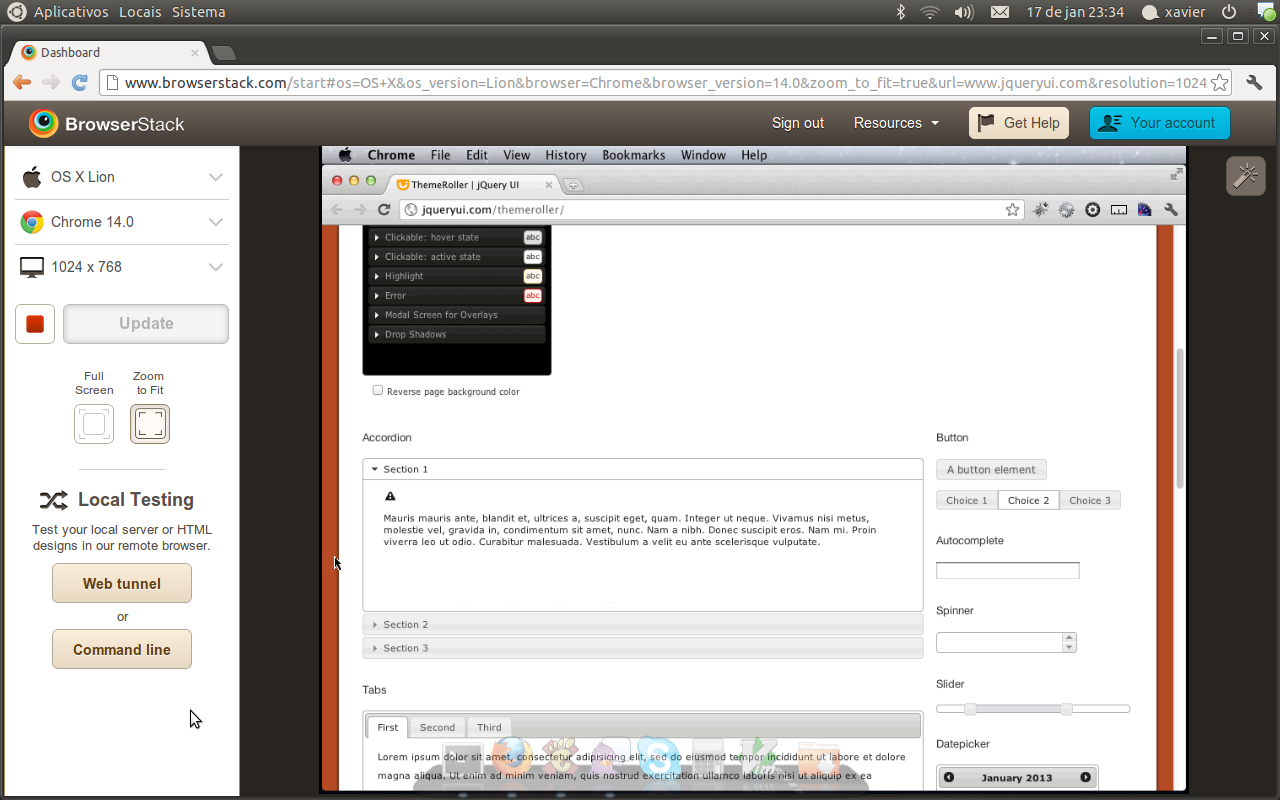Reload page in the outer browser
The width and height of the screenshot is (1280, 800).
pyautogui.click(x=80, y=83)
